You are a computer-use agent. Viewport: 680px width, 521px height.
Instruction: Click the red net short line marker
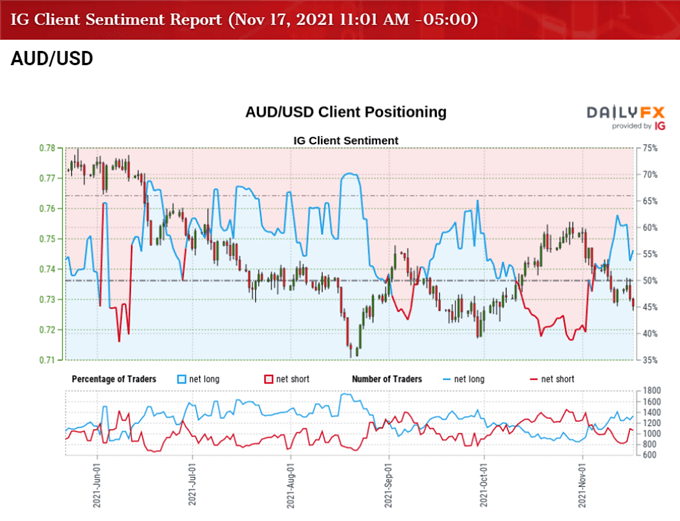(534, 380)
